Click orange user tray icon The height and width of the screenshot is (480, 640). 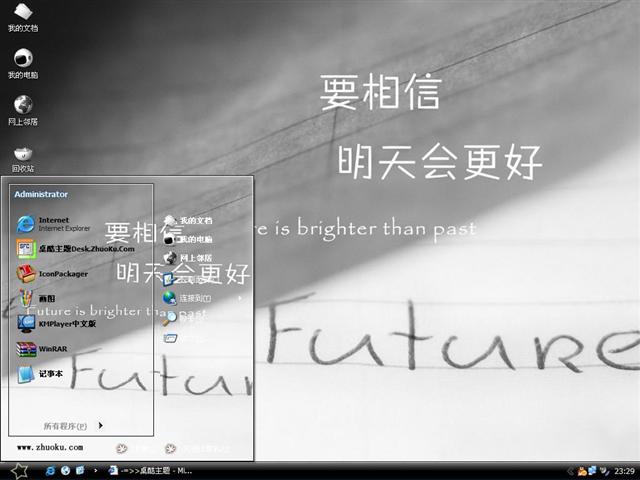[x=582, y=471]
